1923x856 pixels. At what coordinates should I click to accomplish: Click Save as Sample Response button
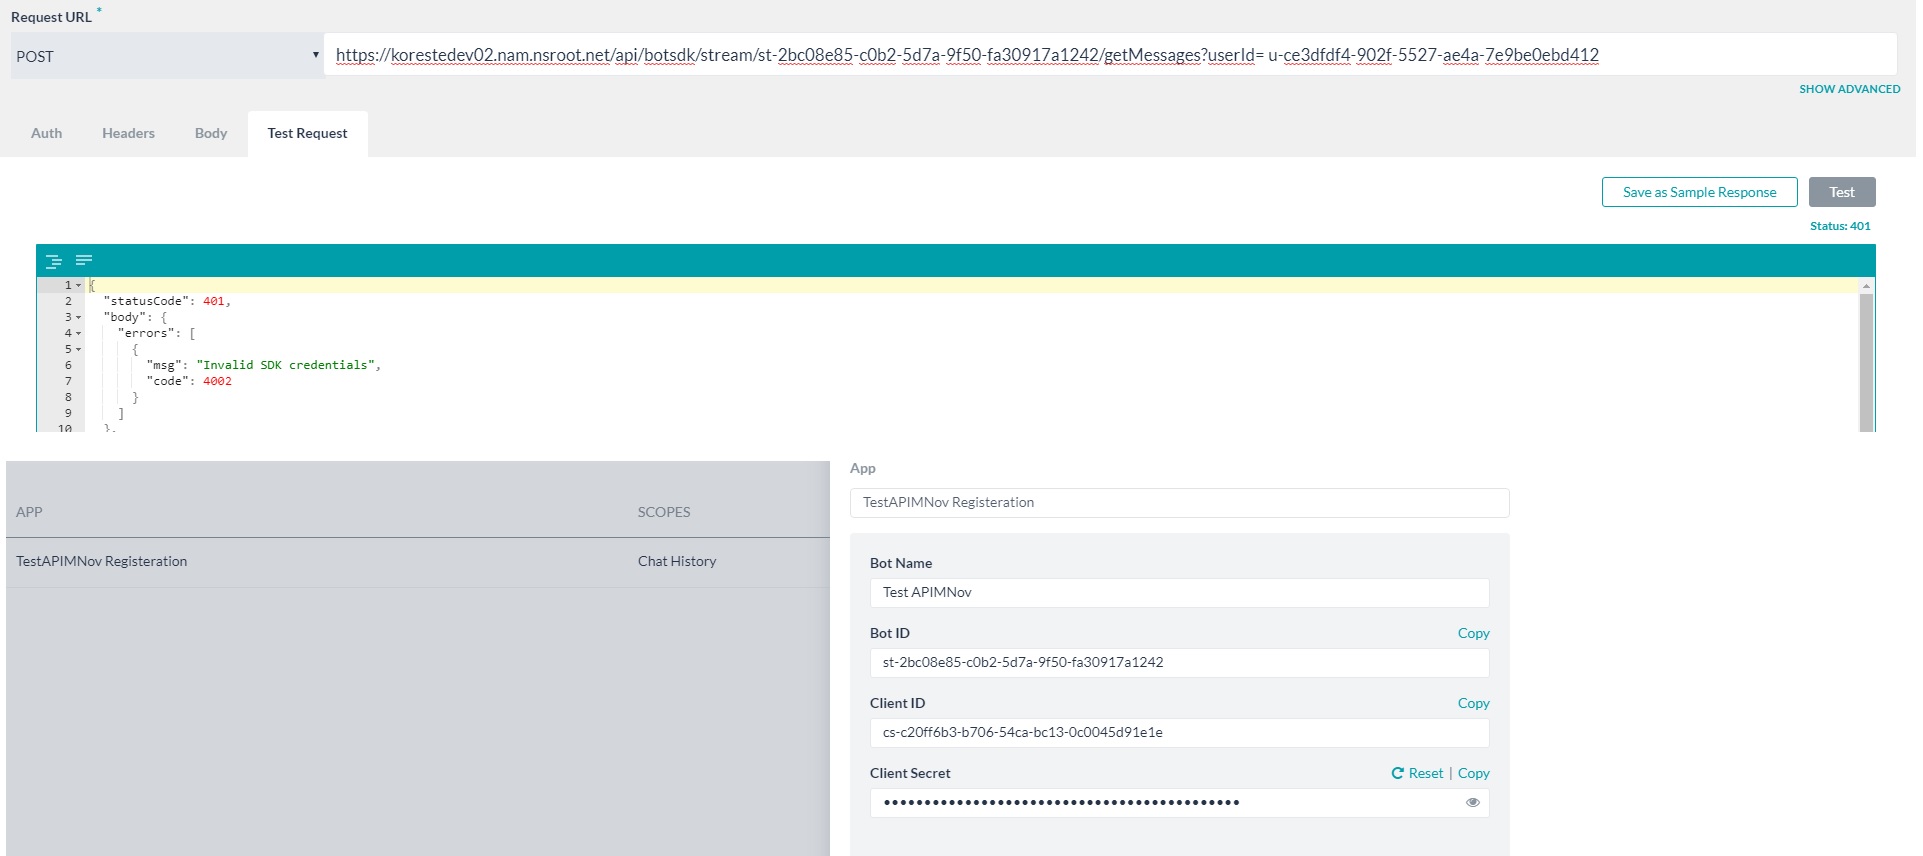click(1699, 192)
